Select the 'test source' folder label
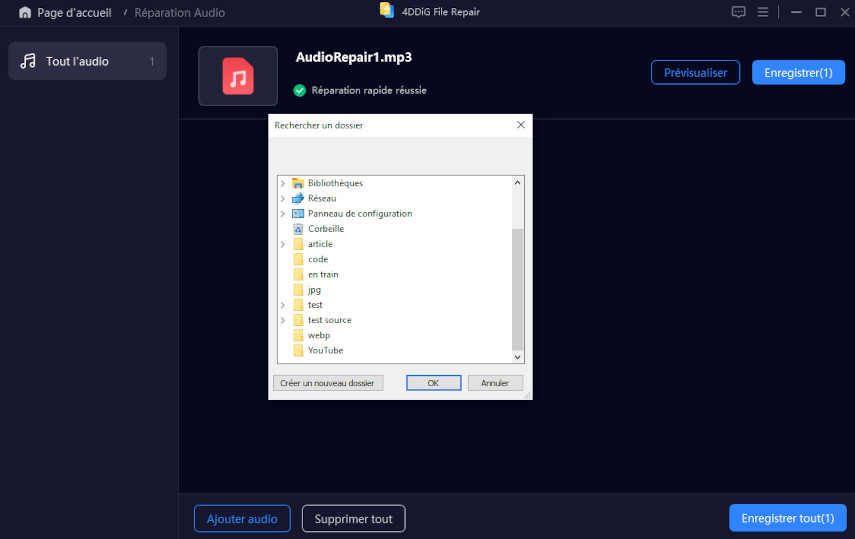This screenshot has height=539, width=855. pyautogui.click(x=329, y=320)
